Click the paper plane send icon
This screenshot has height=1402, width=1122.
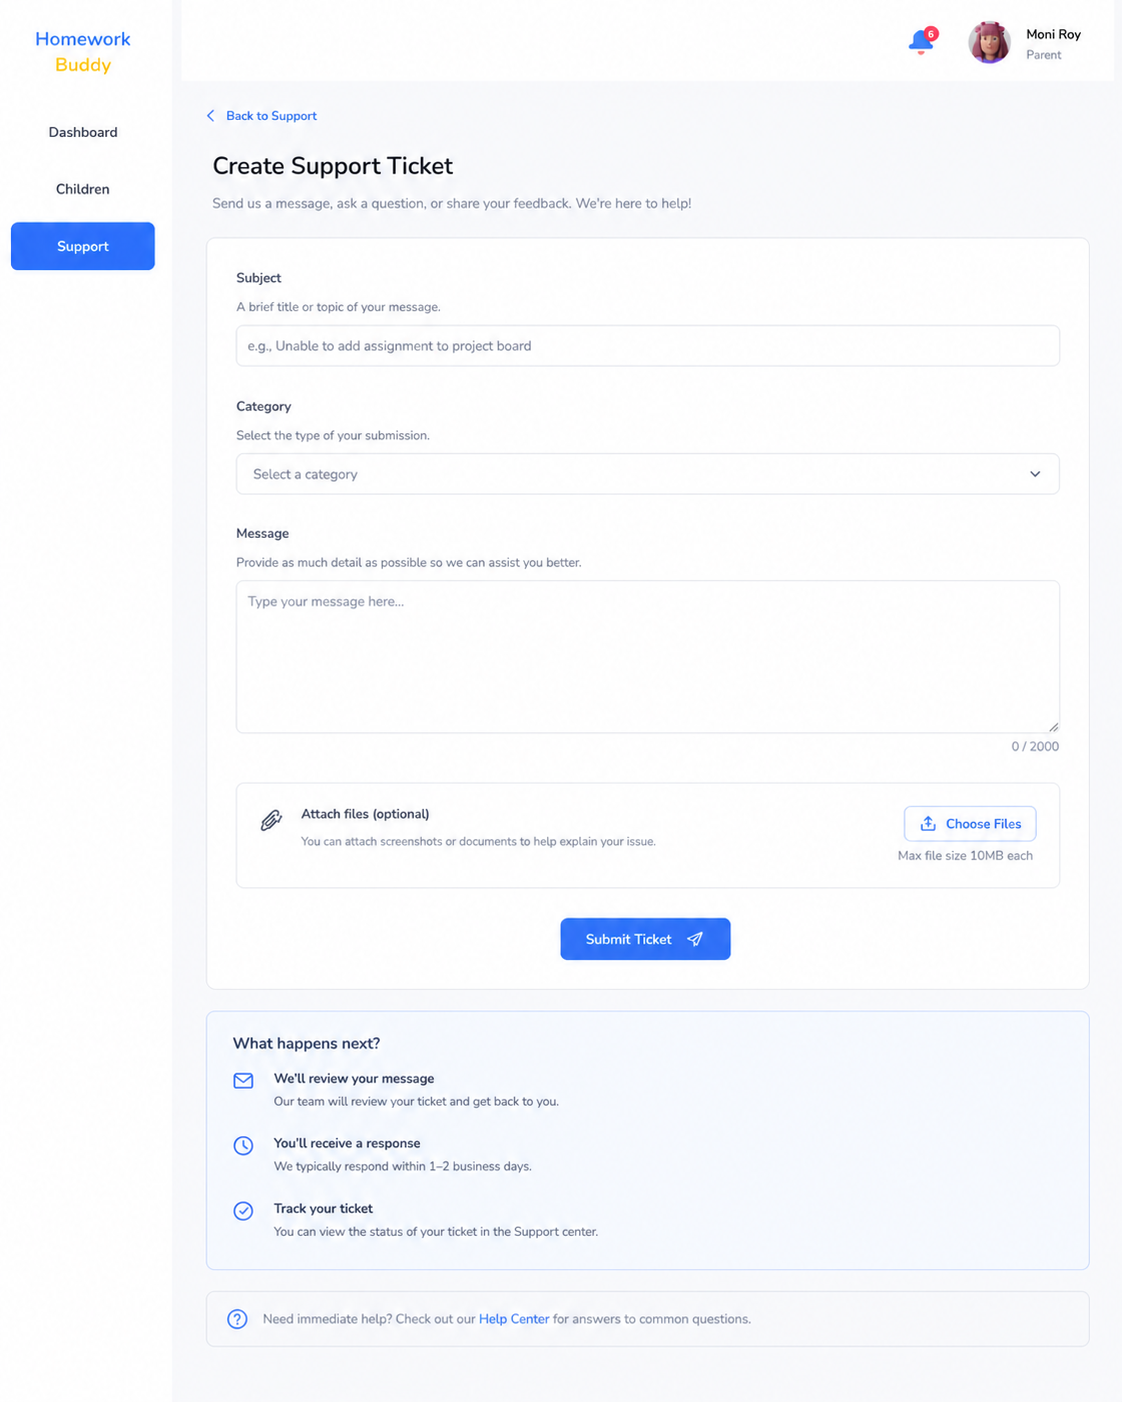[x=695, y=939]
